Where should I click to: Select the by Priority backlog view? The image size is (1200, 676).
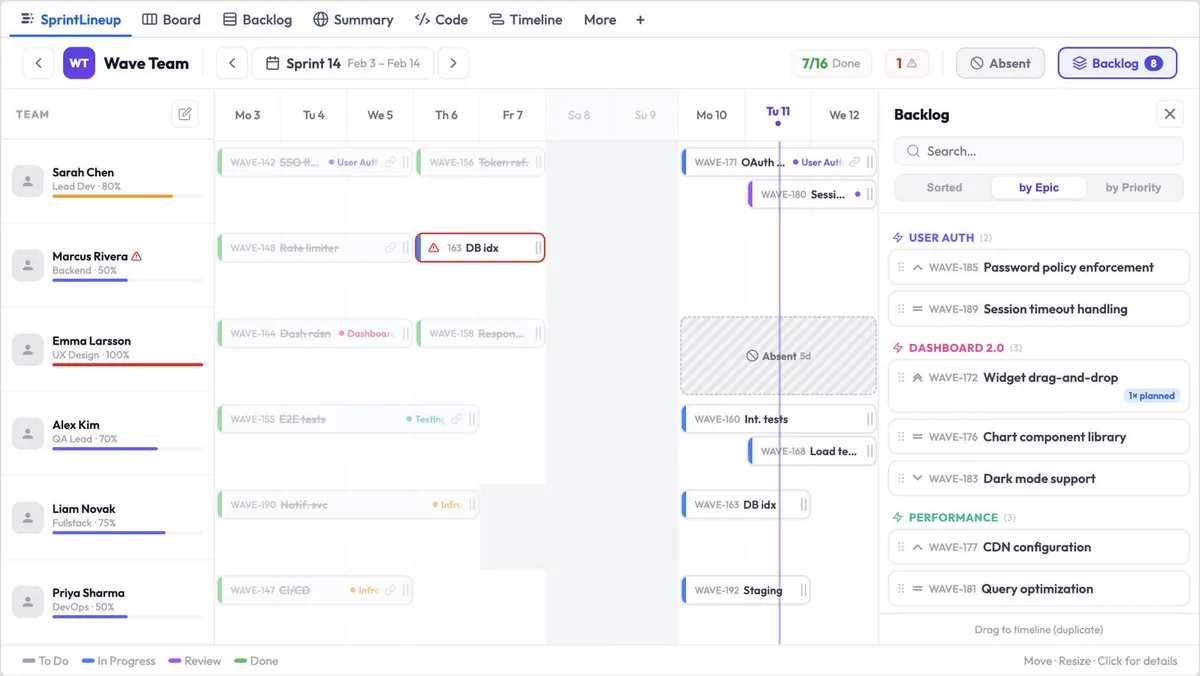click(1133, 187)
